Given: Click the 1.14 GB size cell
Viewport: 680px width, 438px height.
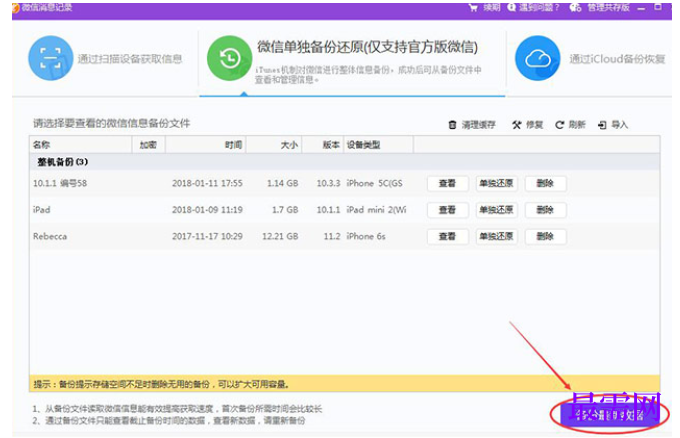Looking at the screenshot, I should pos(283,183).
